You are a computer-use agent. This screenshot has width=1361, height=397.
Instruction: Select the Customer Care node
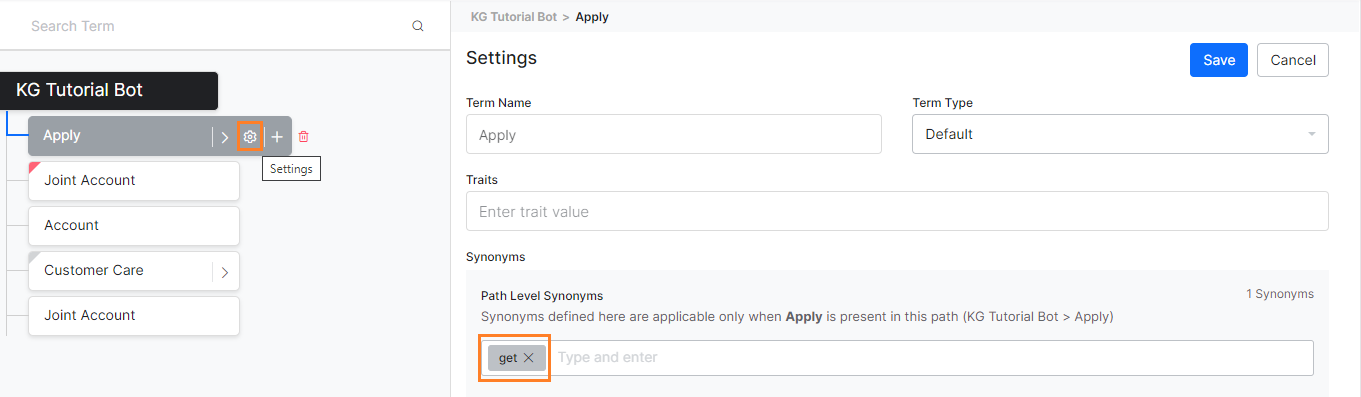[120, 271]
